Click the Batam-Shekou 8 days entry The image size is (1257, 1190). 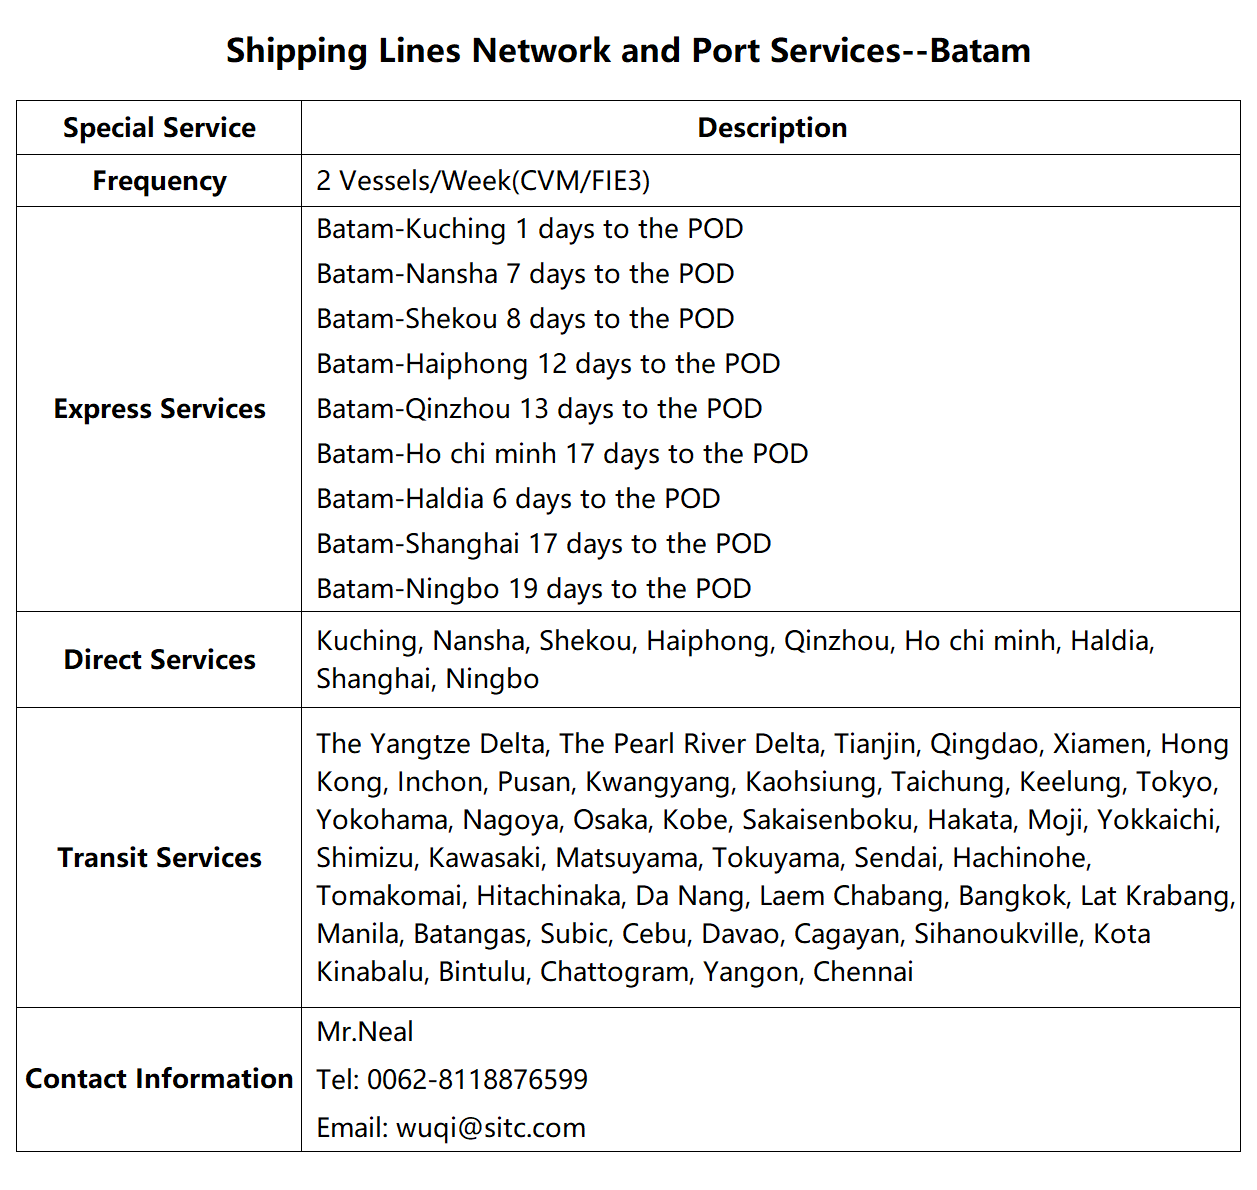525,319
